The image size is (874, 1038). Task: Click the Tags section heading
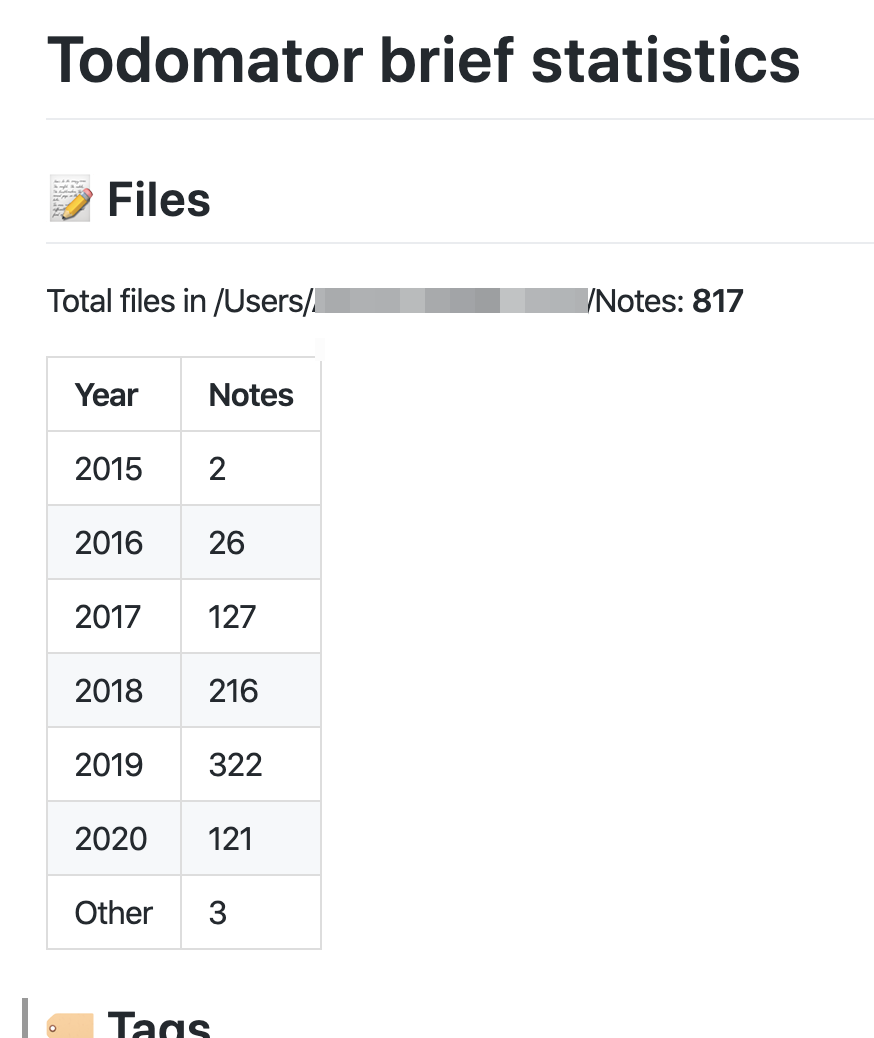point(159,1026)
